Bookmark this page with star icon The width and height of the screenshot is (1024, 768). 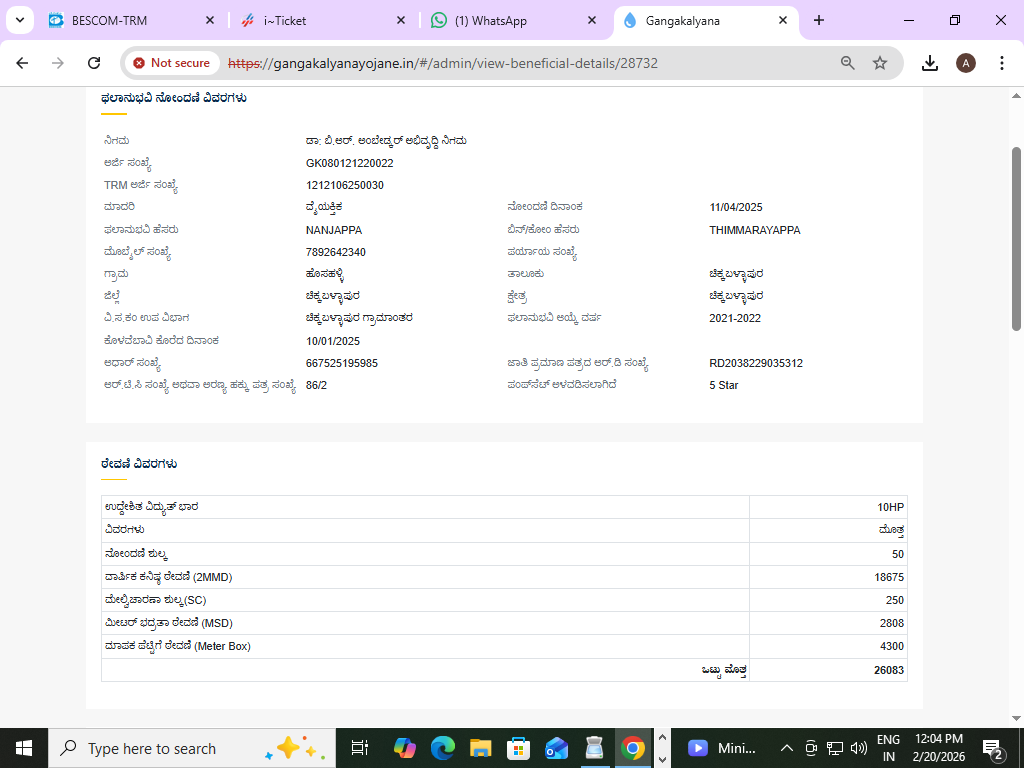pyautogui.click(x=880, y=63)
